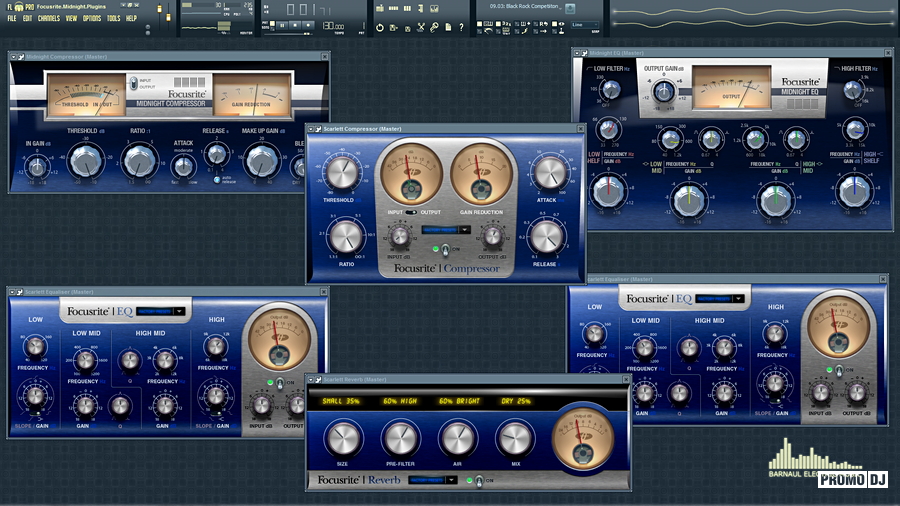This screenshot has height=506, width=900.
Task: Toggle the ON switch of left Scarlett EQ
Action: click(280, 383)
